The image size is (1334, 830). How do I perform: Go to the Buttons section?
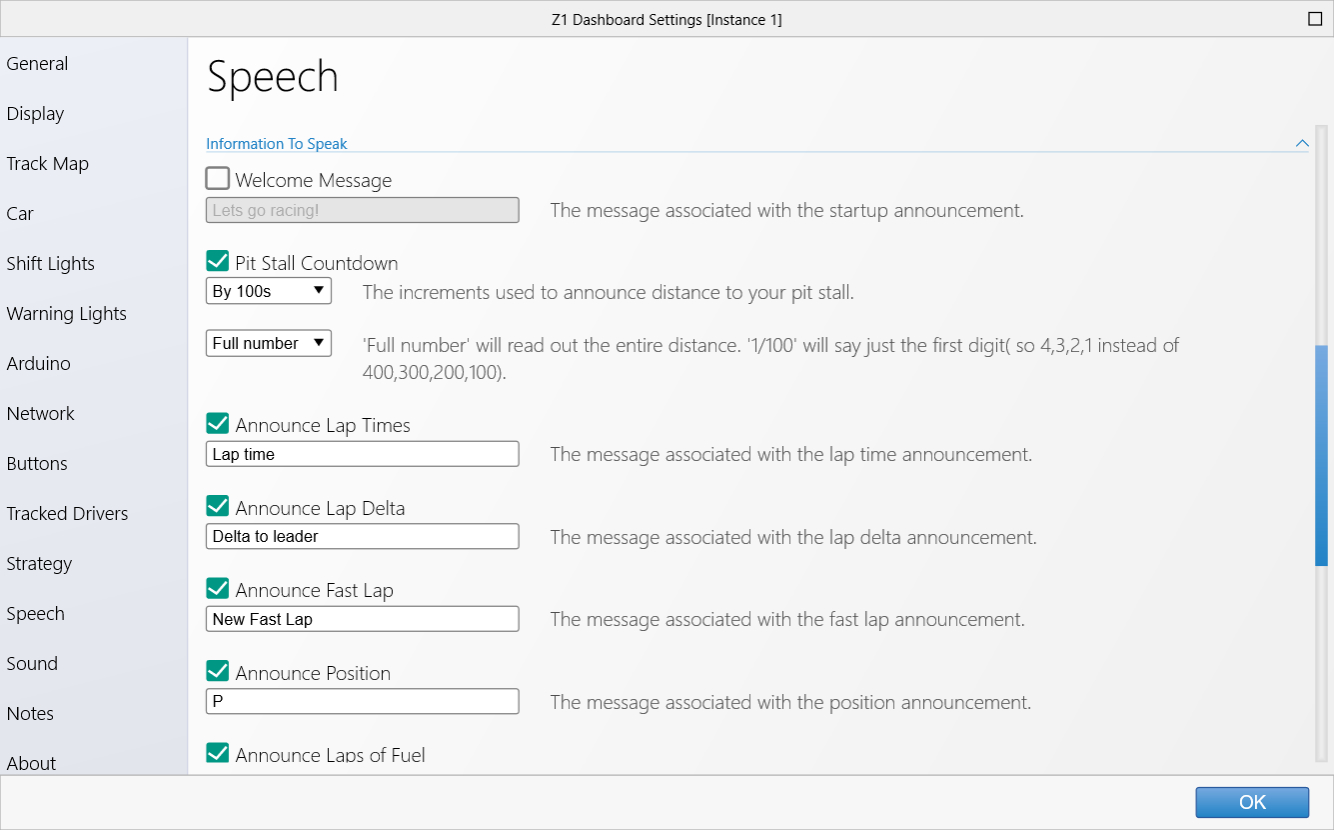tap(37, 464)
